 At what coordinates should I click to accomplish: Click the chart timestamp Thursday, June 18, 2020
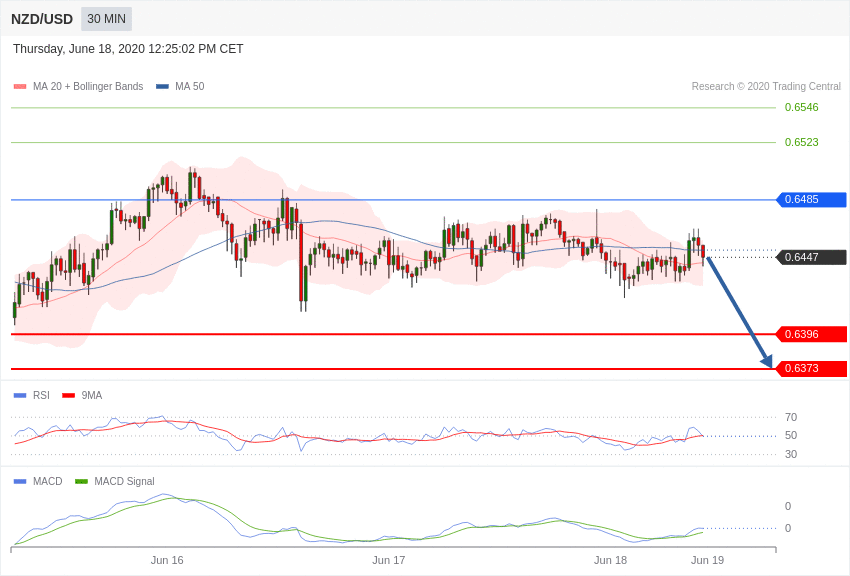128,49
